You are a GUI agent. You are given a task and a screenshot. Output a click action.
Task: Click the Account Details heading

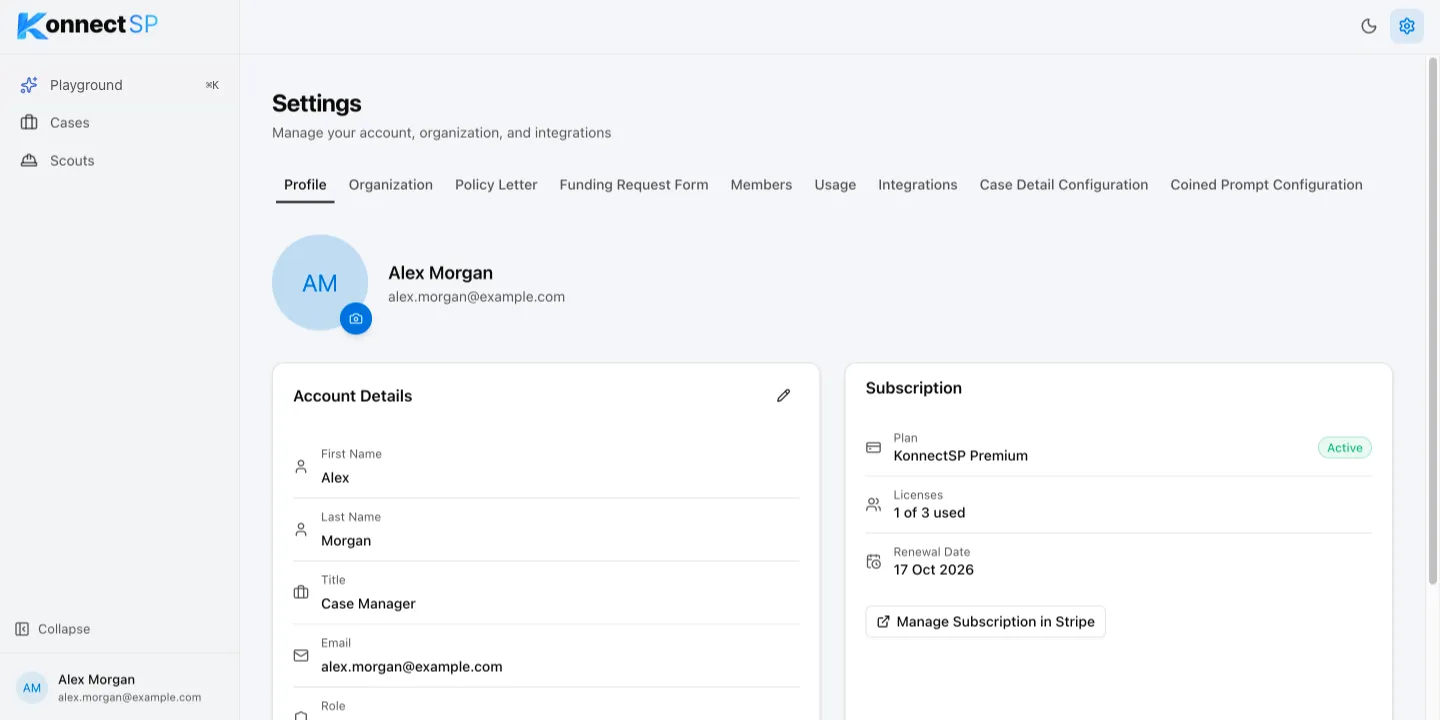(x=353, y=396)
